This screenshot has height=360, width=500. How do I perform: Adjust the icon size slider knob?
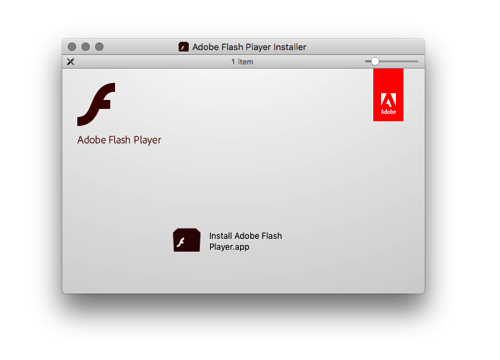click(x=375, y=61)
